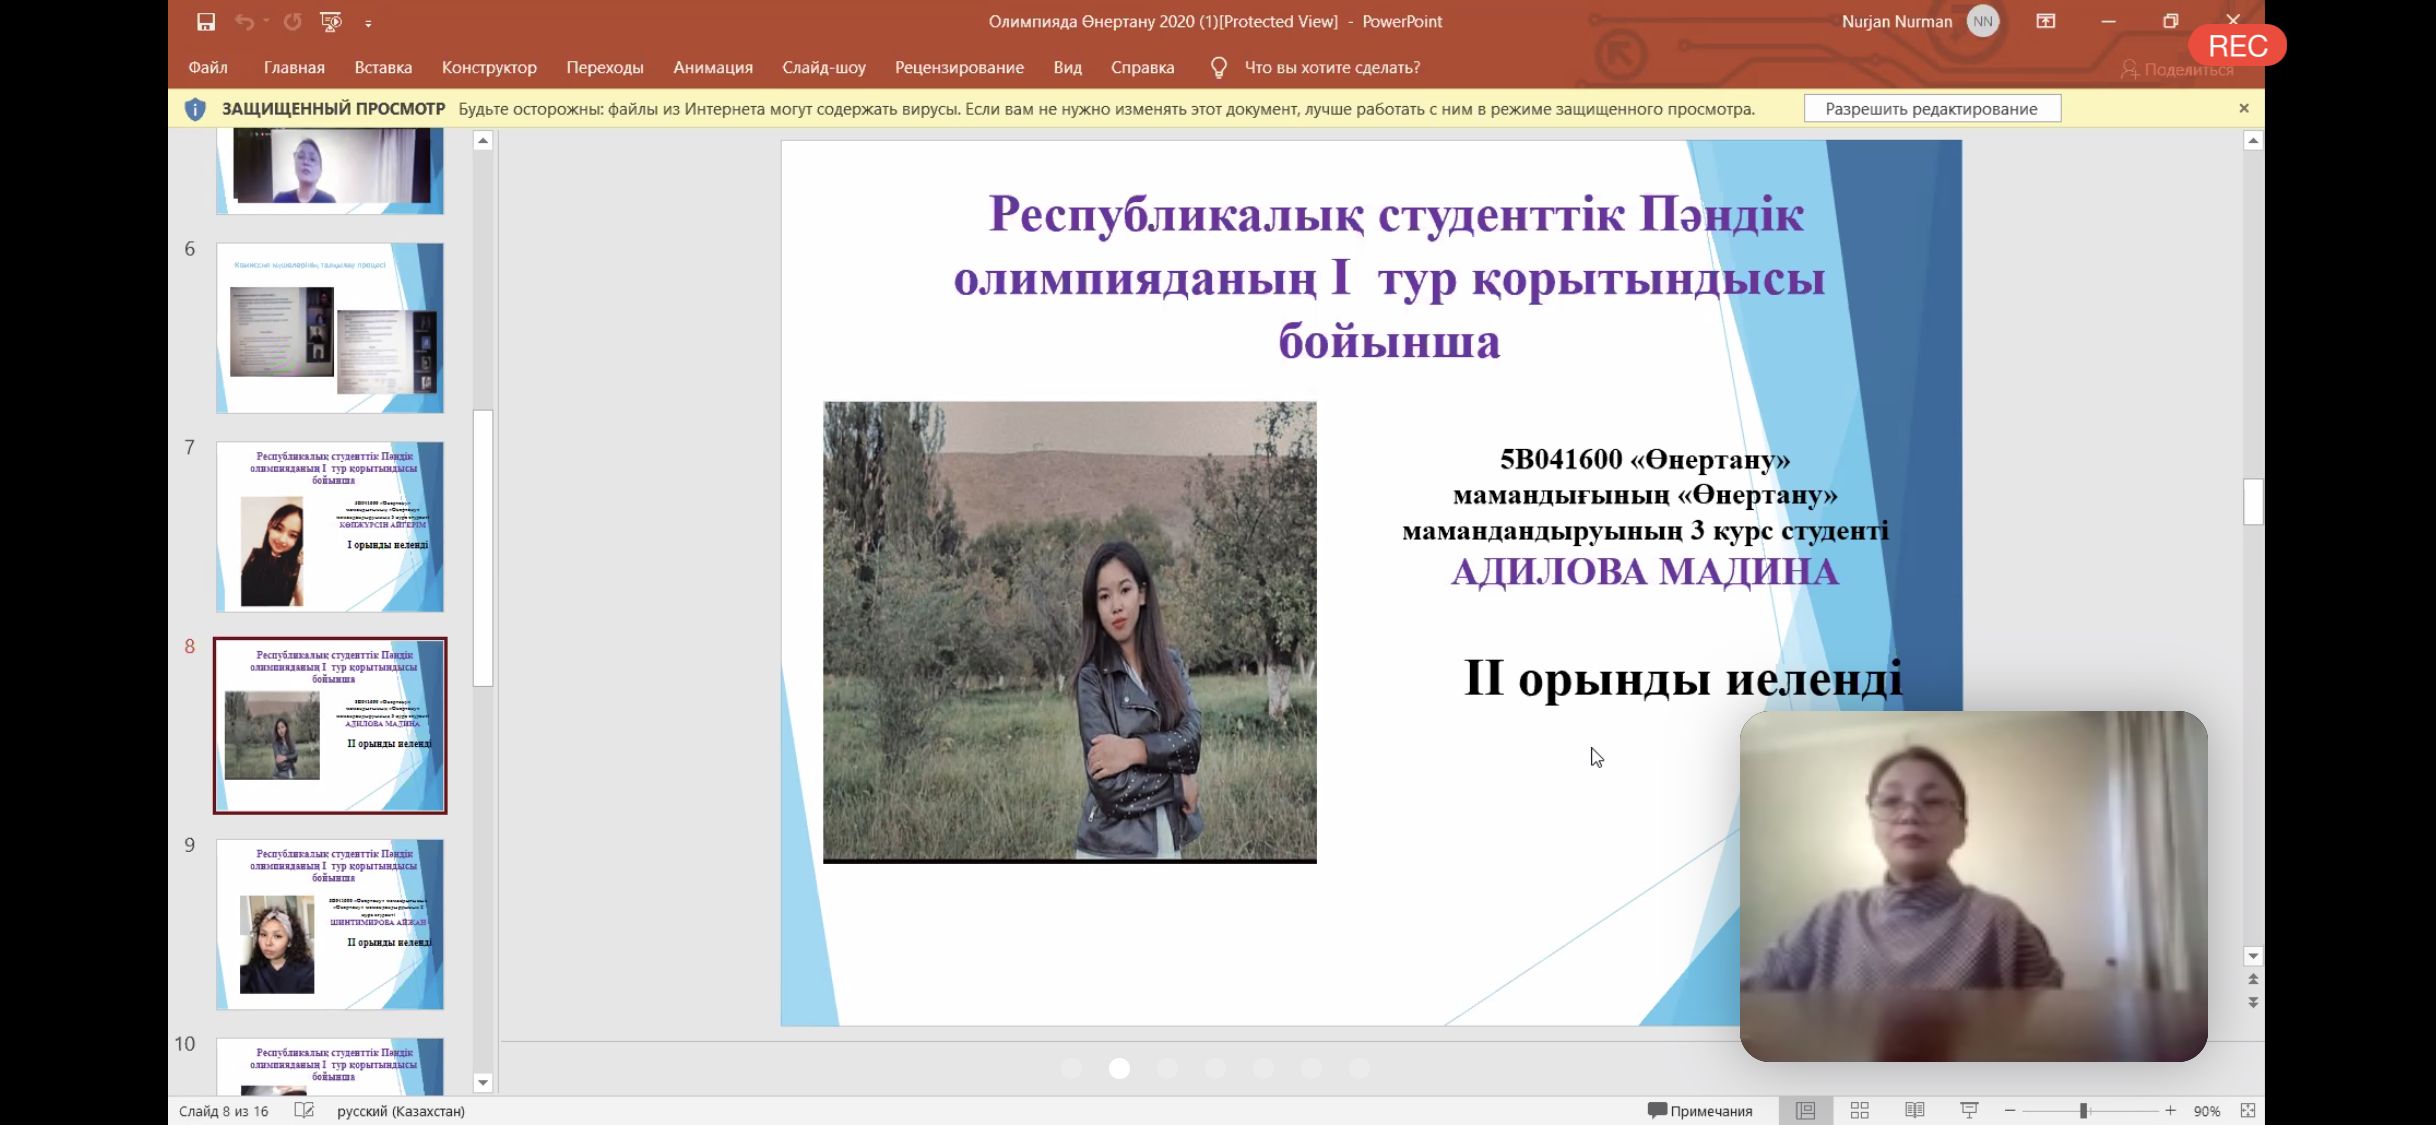This screenshot has width=2436, height=1125.
Task: Click 'II орынды иеленді' text
Action: point(1683,679)
